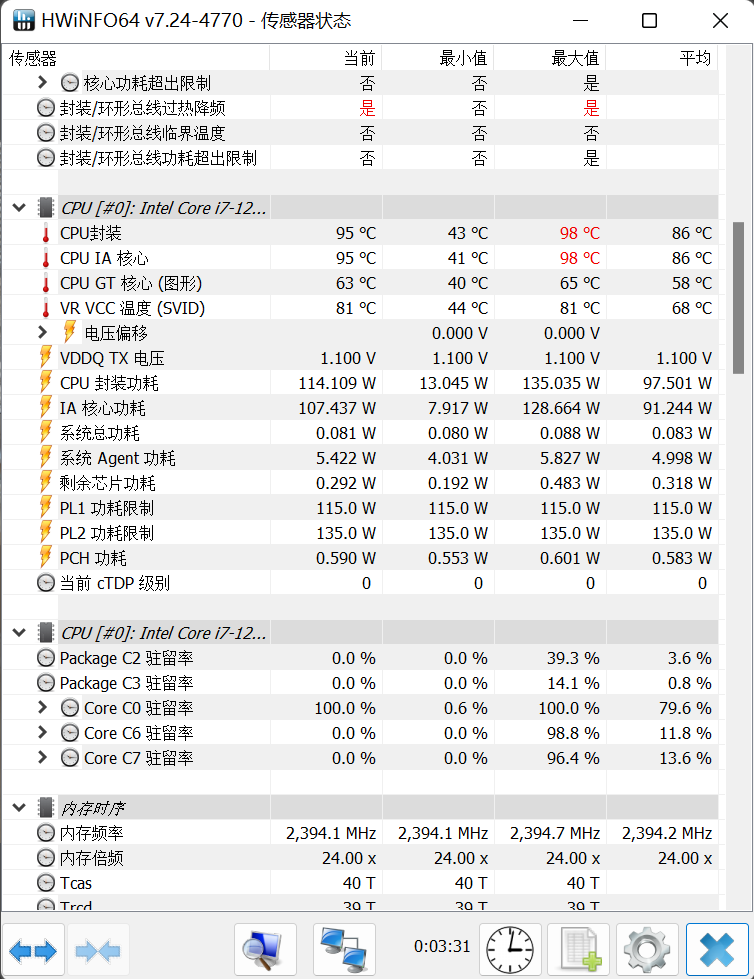
Task: Collapse the first CPU [#0] Intel Core section
Action: (x=19, y=207)
